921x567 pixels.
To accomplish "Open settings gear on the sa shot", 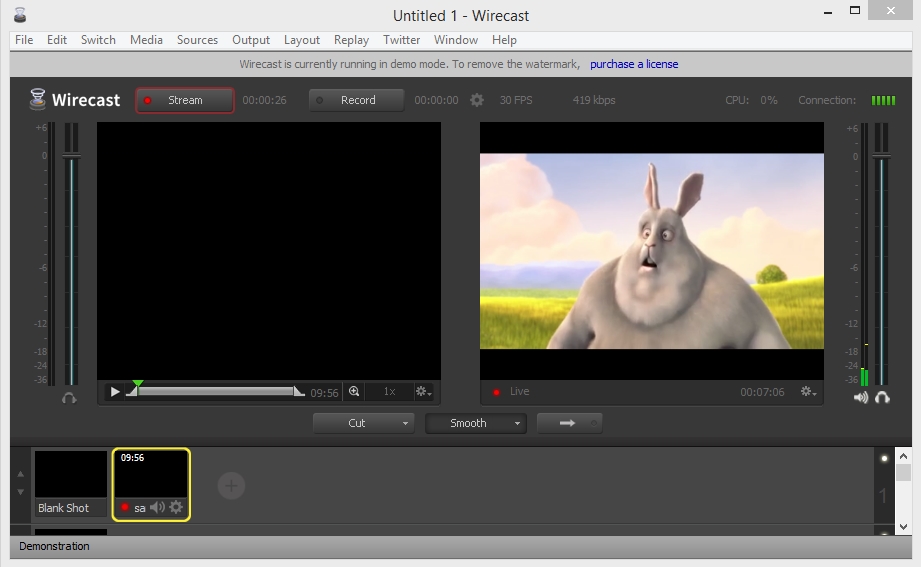I will click(x=176, y=507).
